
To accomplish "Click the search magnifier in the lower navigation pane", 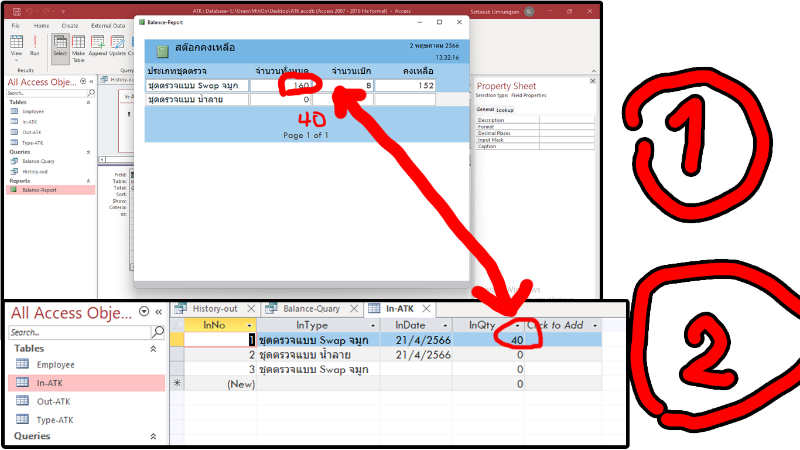I will [157, 333].
